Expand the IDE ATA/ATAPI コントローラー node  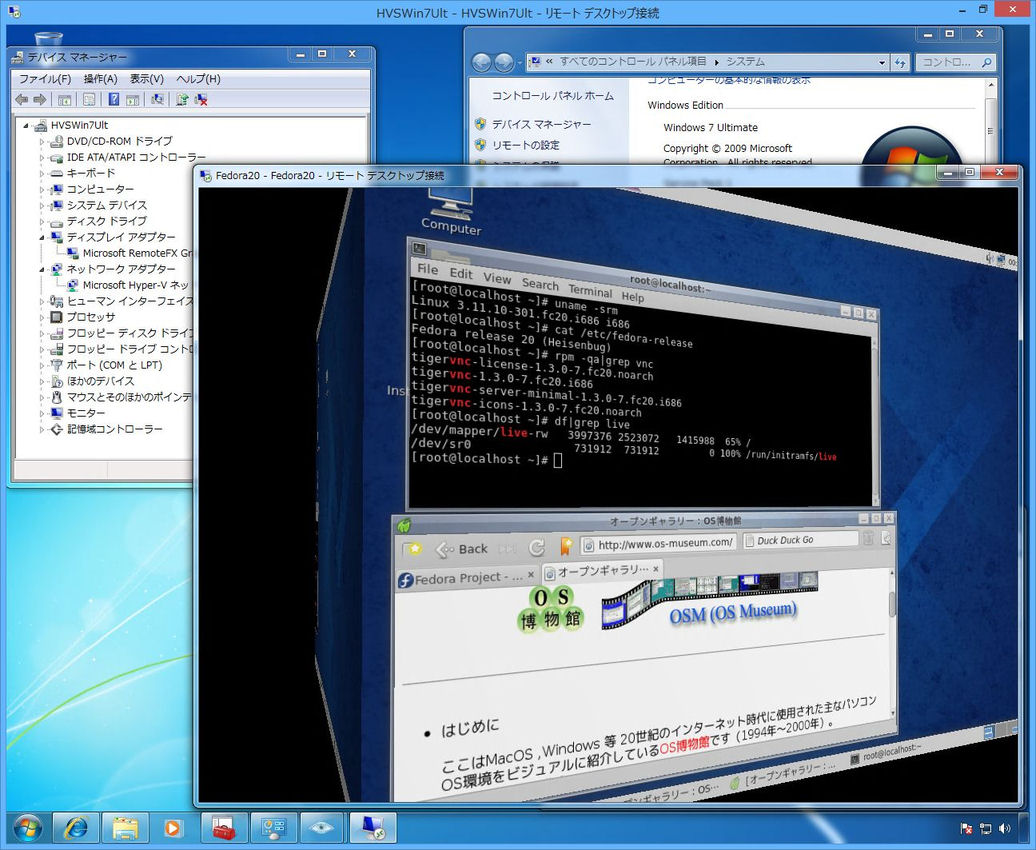[42, 157]
